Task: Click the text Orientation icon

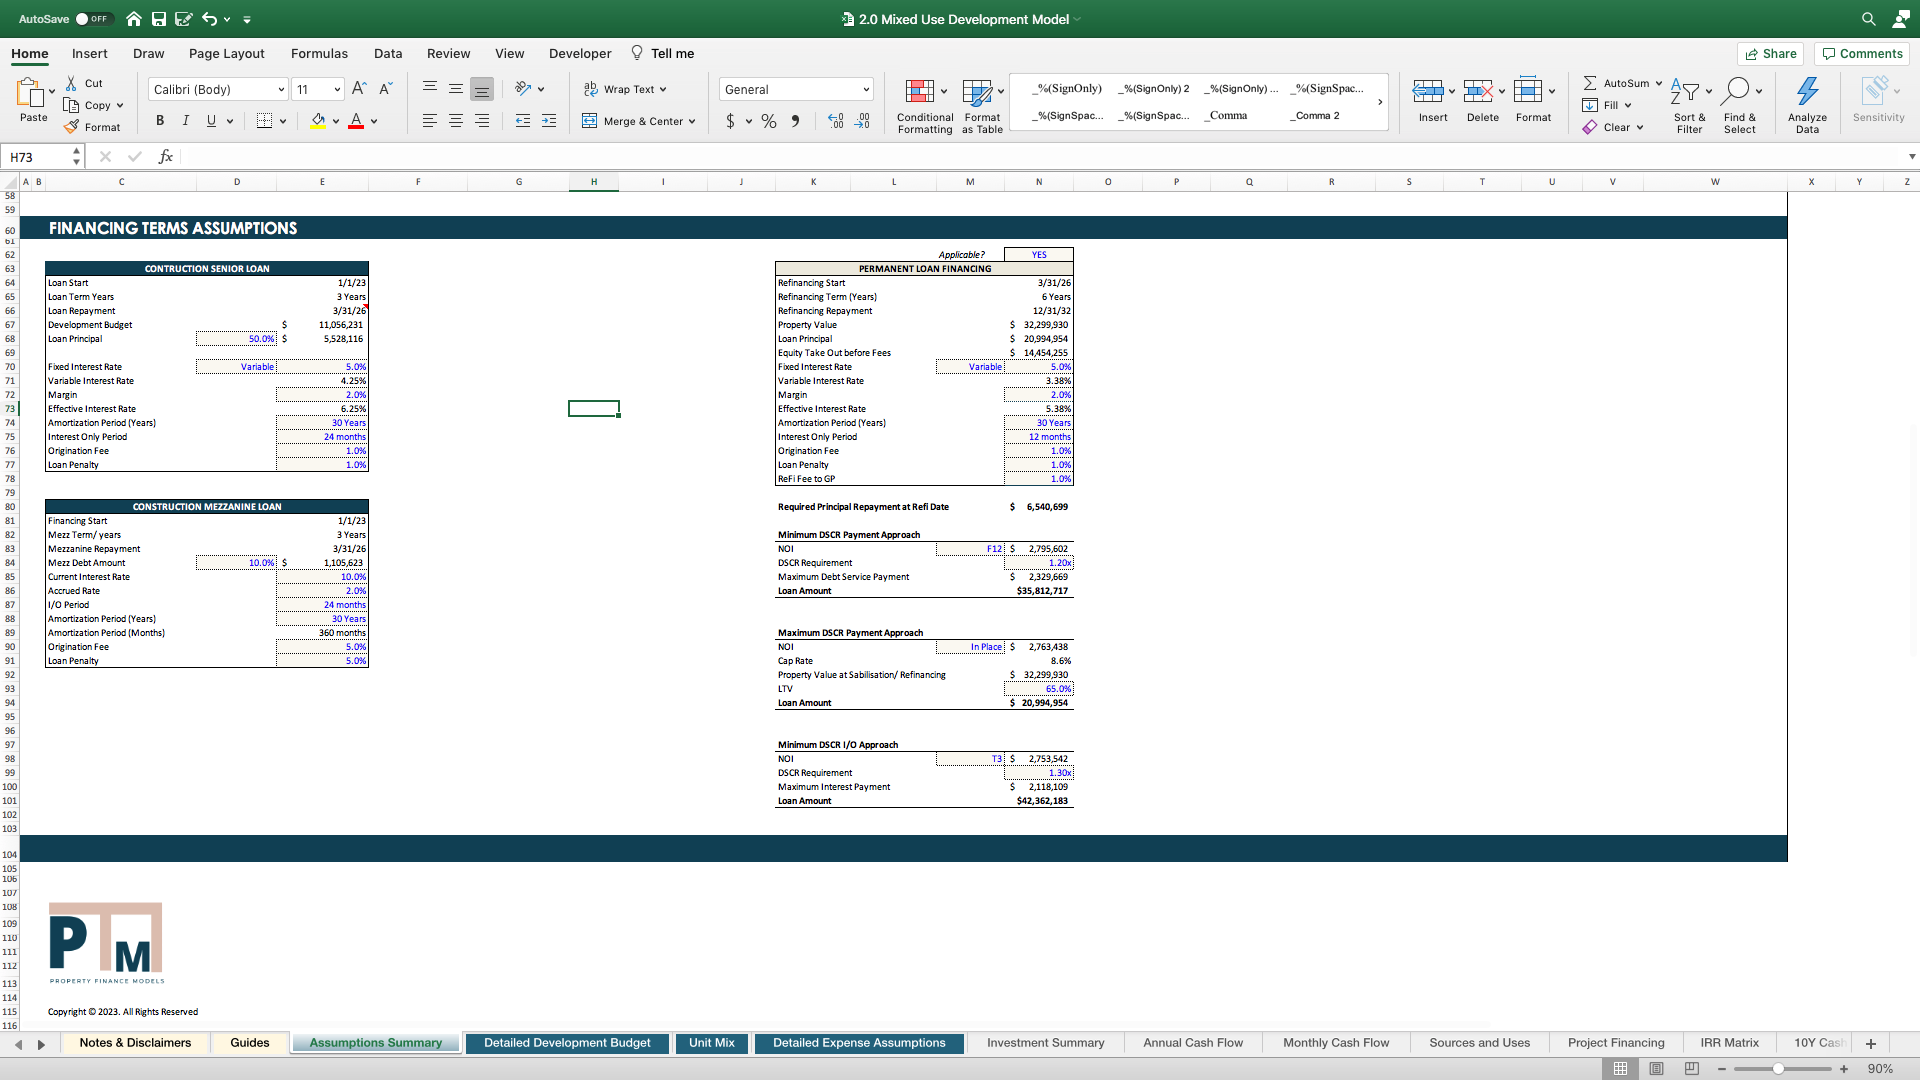Action: (x=523, y=89)
